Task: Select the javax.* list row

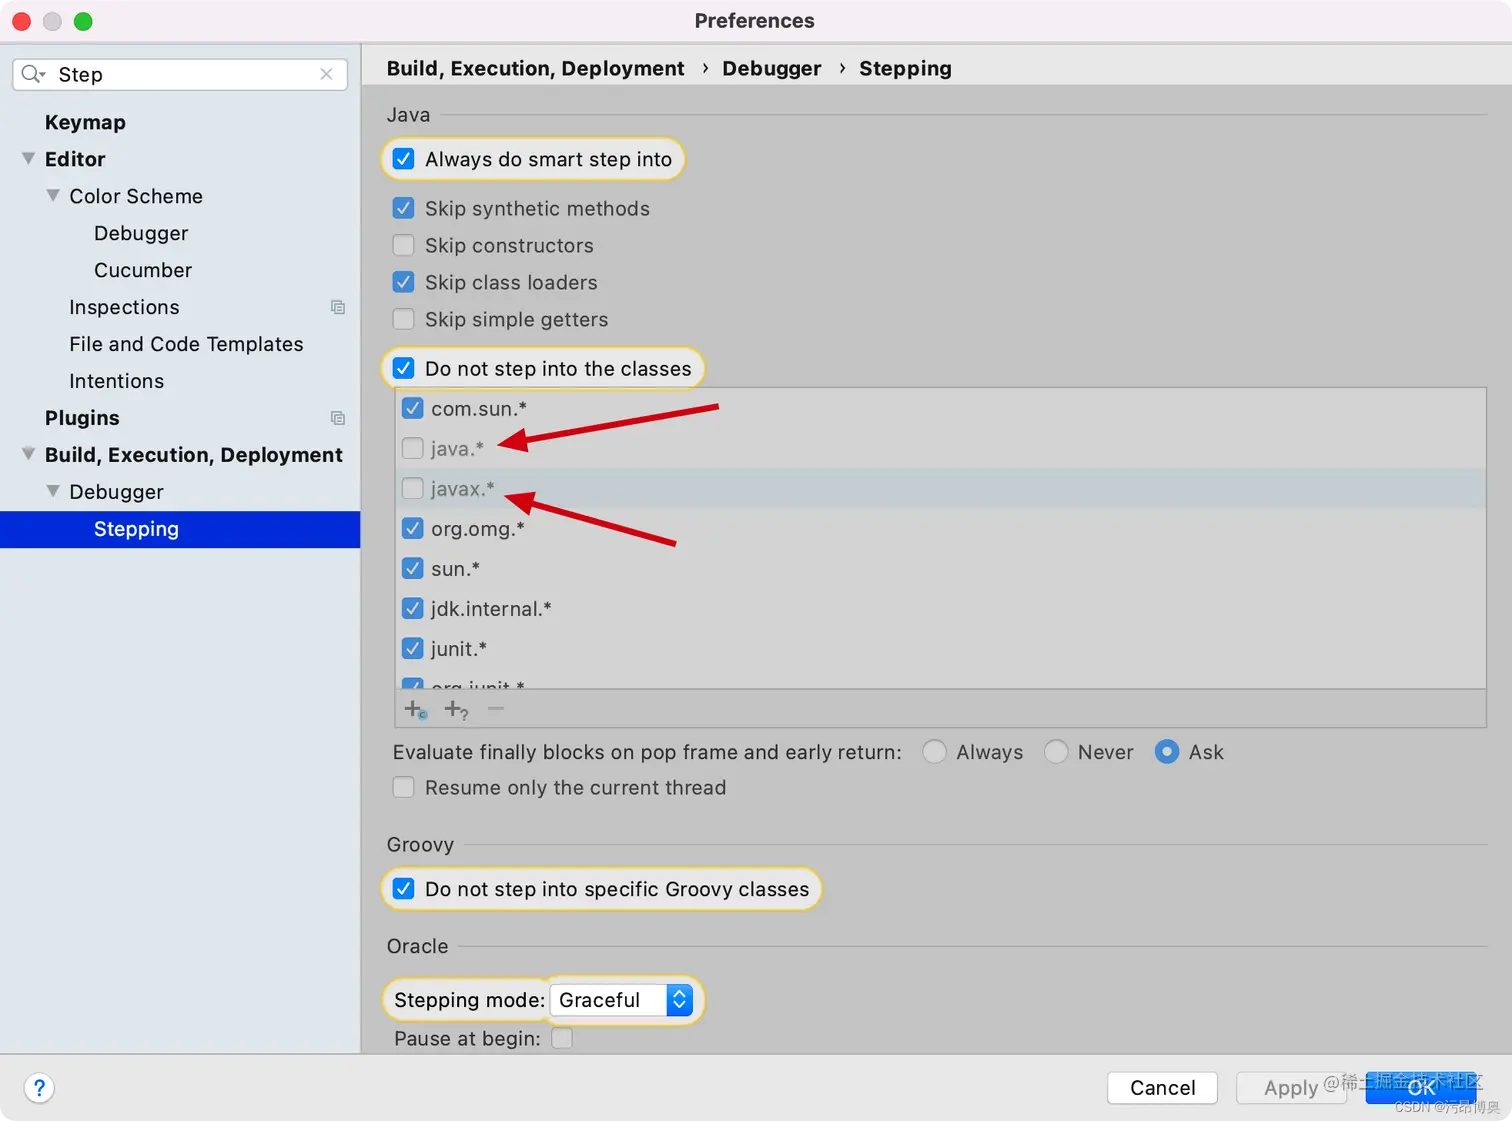Action: [941, 488]
